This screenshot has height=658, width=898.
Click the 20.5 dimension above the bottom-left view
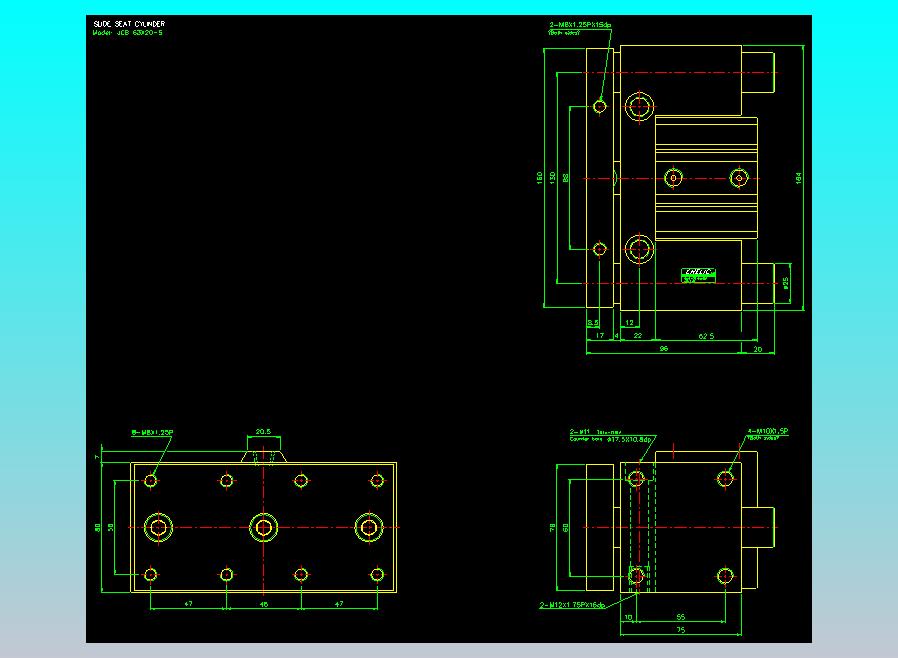(x=263, y=433)
